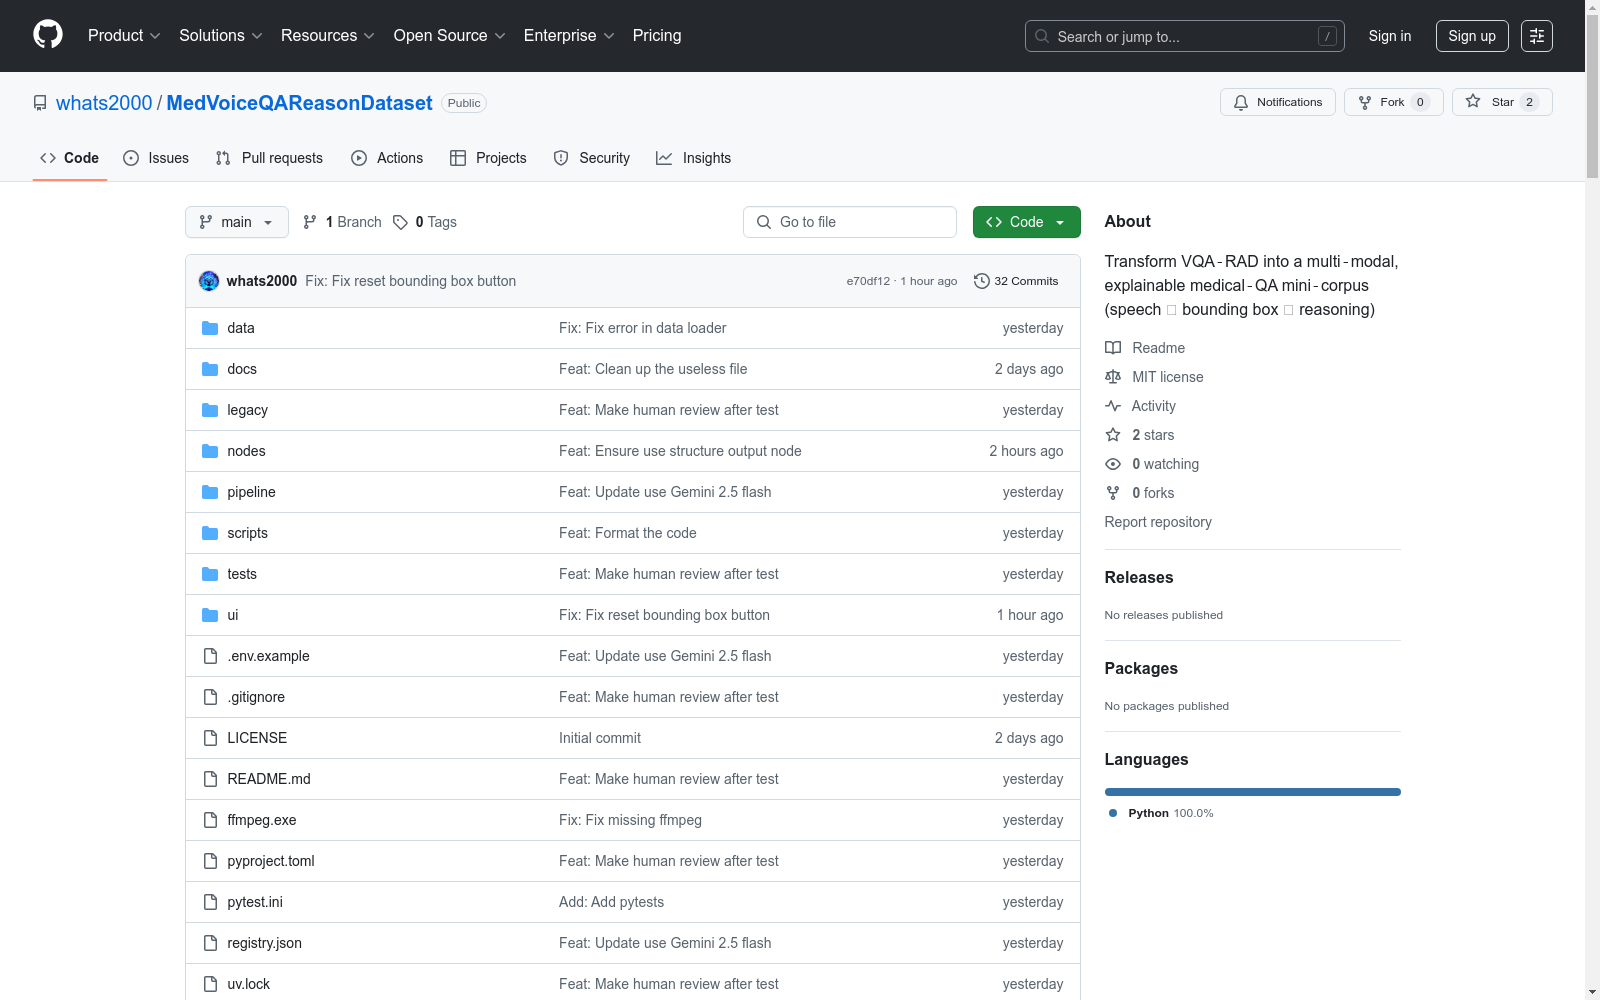Click the docs folder icon
The height and width of the screenshot is (1000, 1600).
tap(210, 369)
